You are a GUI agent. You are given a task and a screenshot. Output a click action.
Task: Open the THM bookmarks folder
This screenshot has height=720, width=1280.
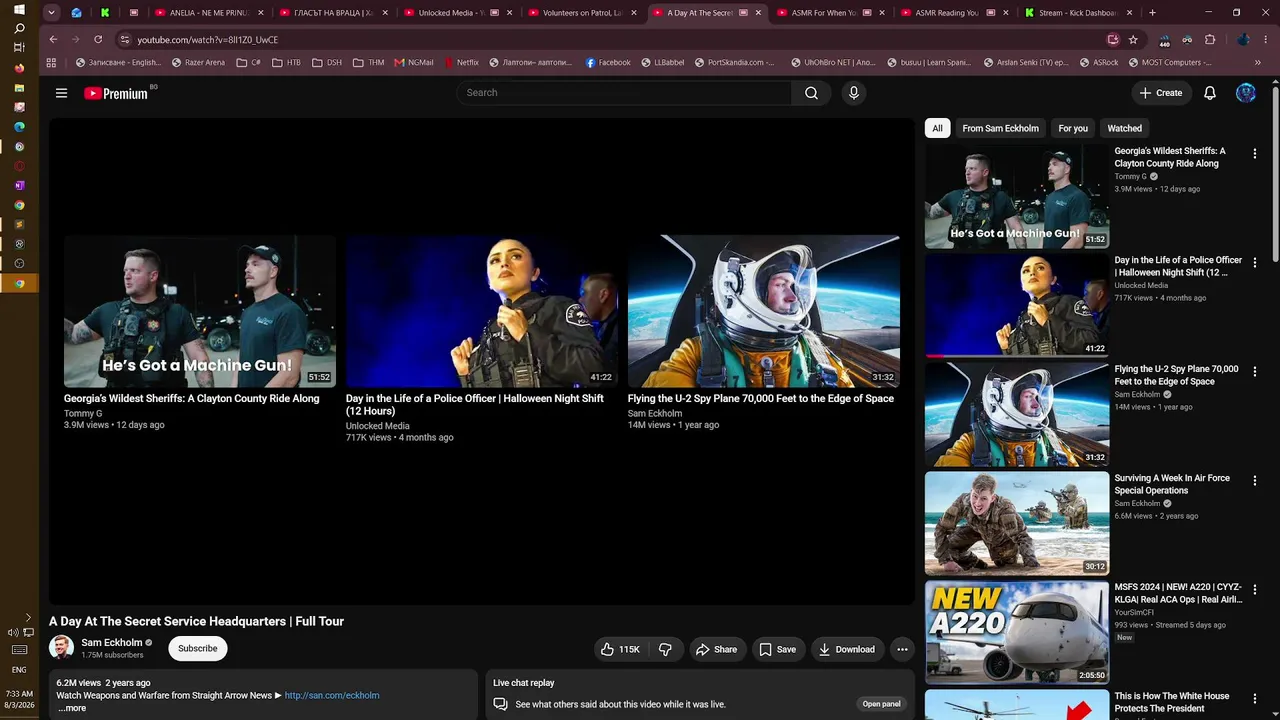click(367, 62)
